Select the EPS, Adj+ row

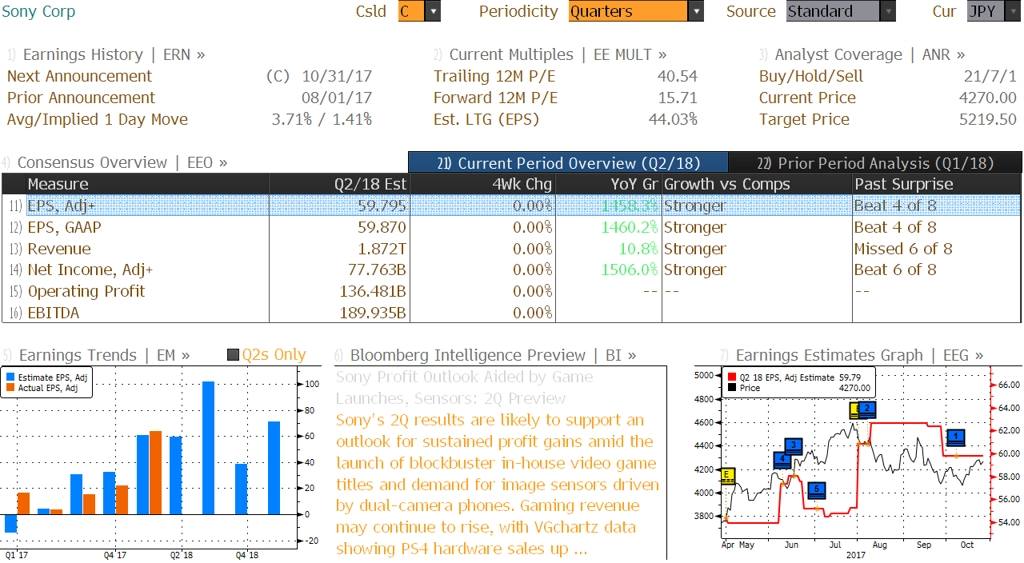pyautogui.click(x=511, y=206)
